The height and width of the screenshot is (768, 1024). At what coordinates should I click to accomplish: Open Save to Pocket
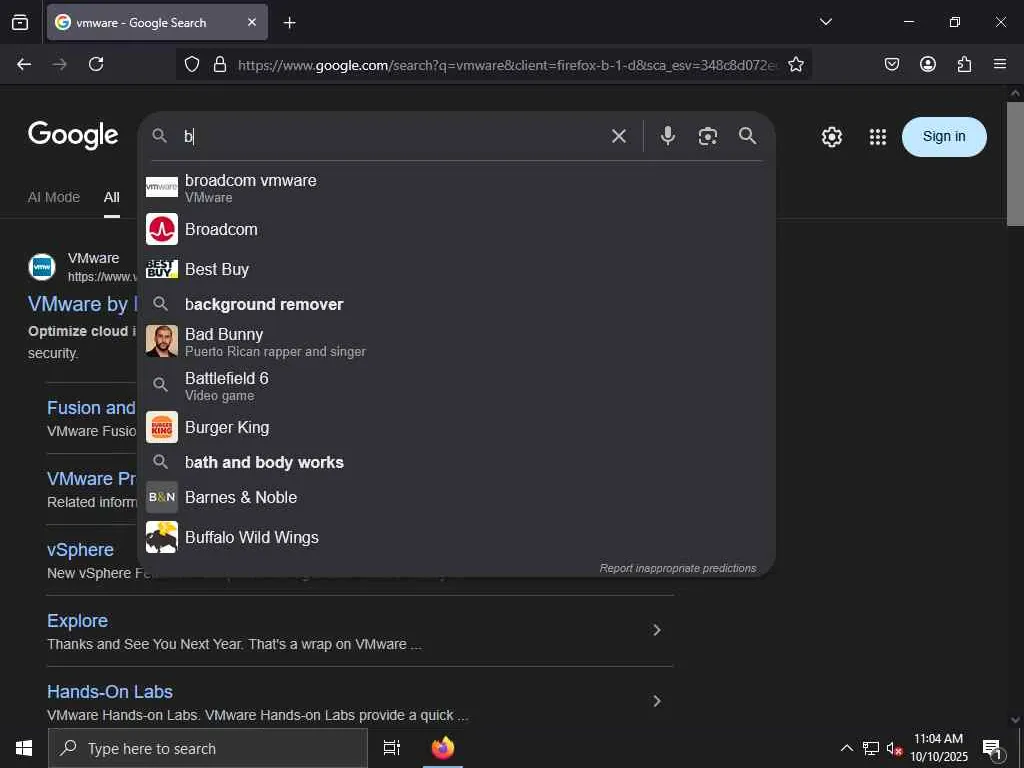pos(891,64)
